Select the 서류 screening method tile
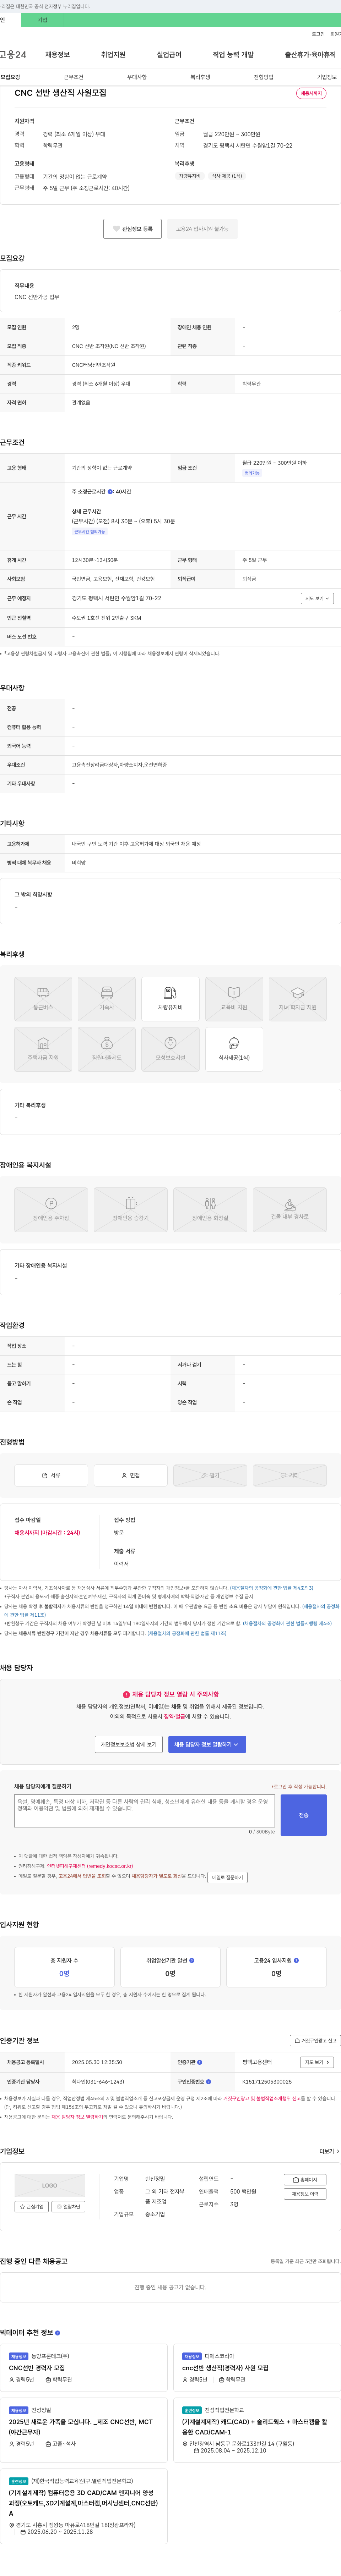The width and height of the screenshot is (341, 2576). point(51,1475)
